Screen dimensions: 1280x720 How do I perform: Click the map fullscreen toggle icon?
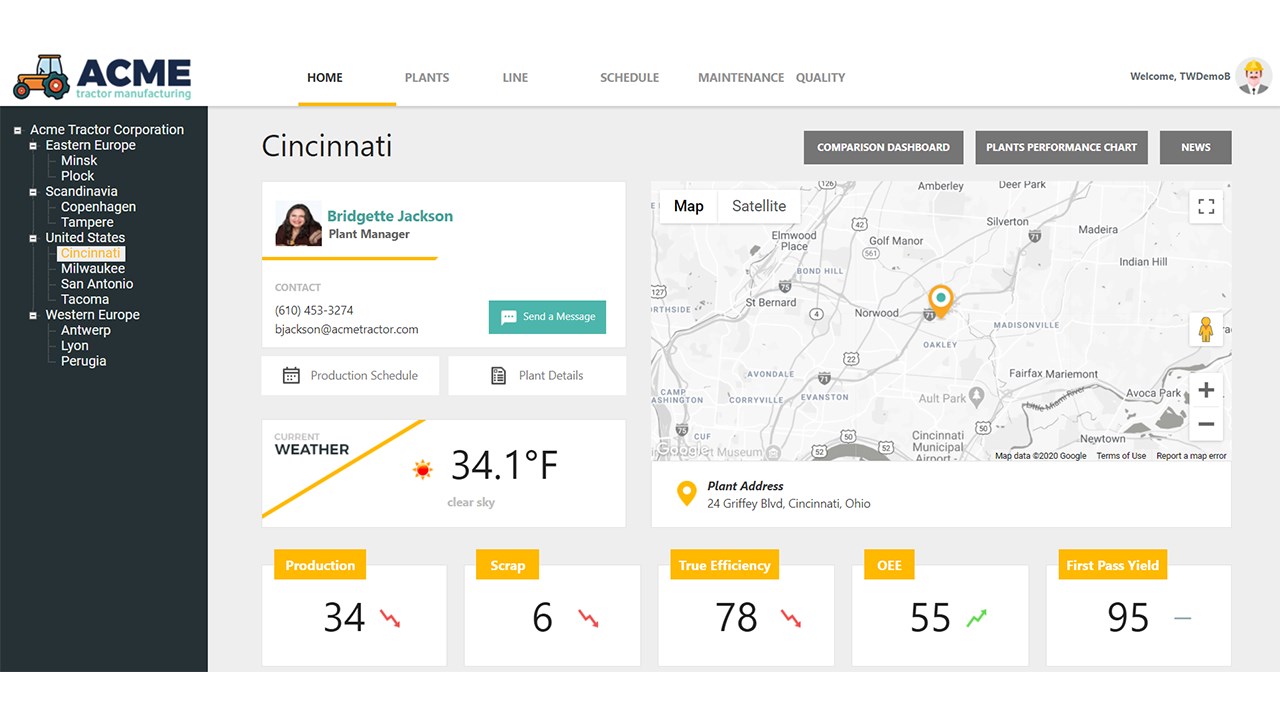[x=1206, y=206]
